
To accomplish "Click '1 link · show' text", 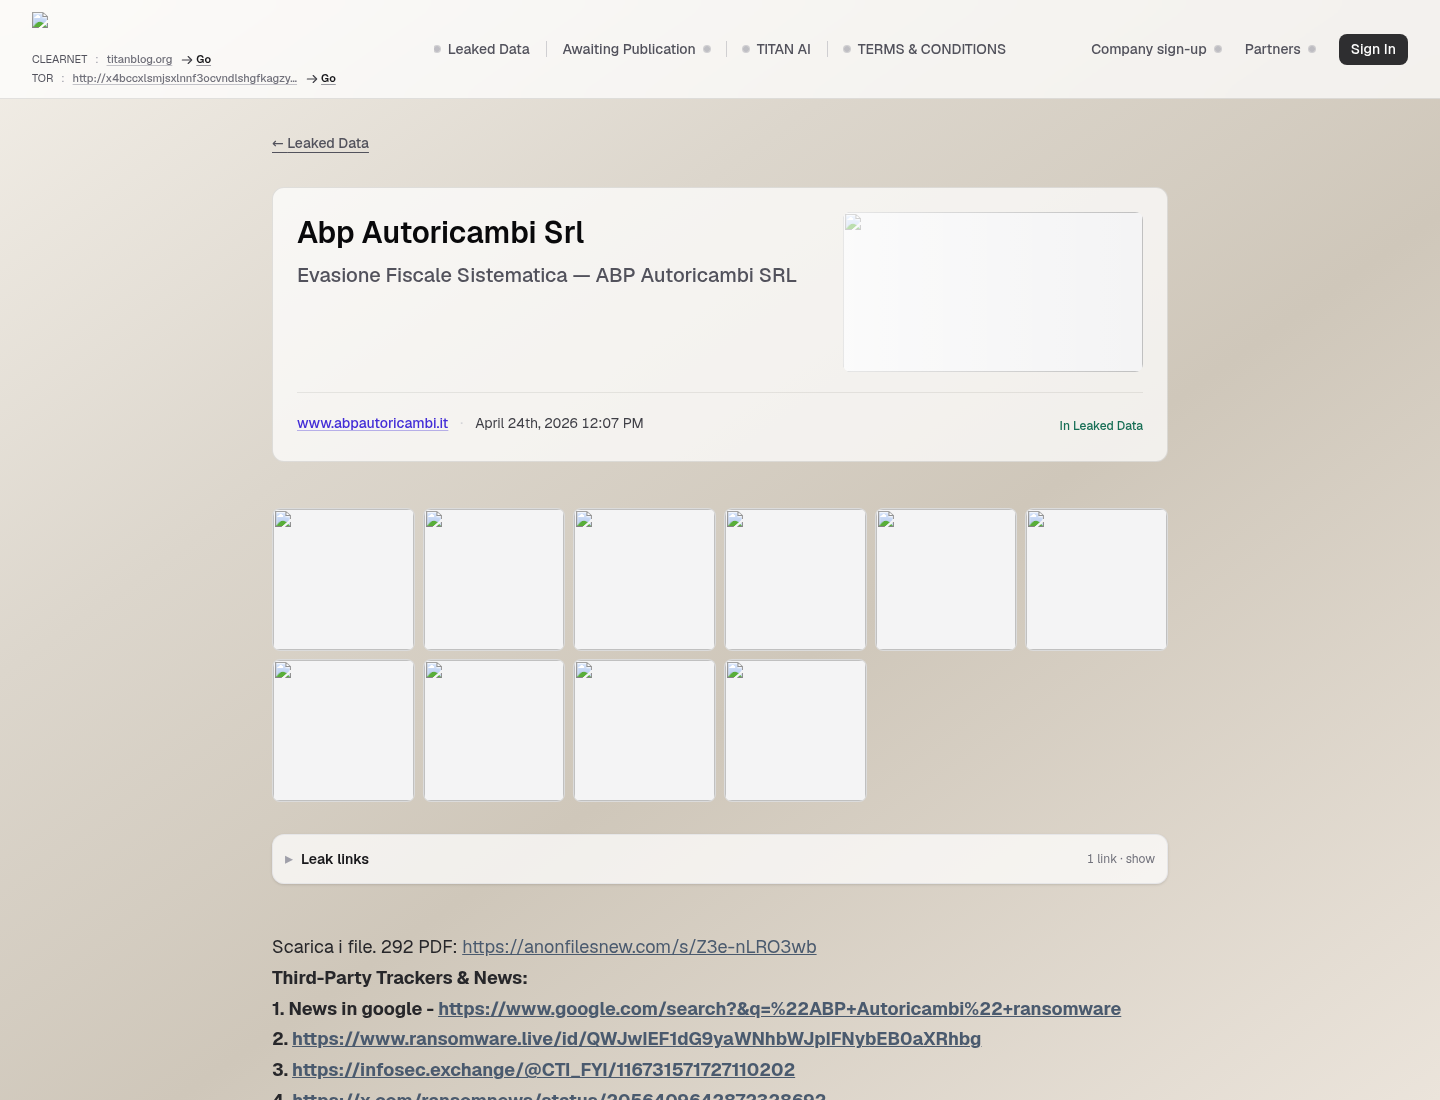I will point(1121,859).
